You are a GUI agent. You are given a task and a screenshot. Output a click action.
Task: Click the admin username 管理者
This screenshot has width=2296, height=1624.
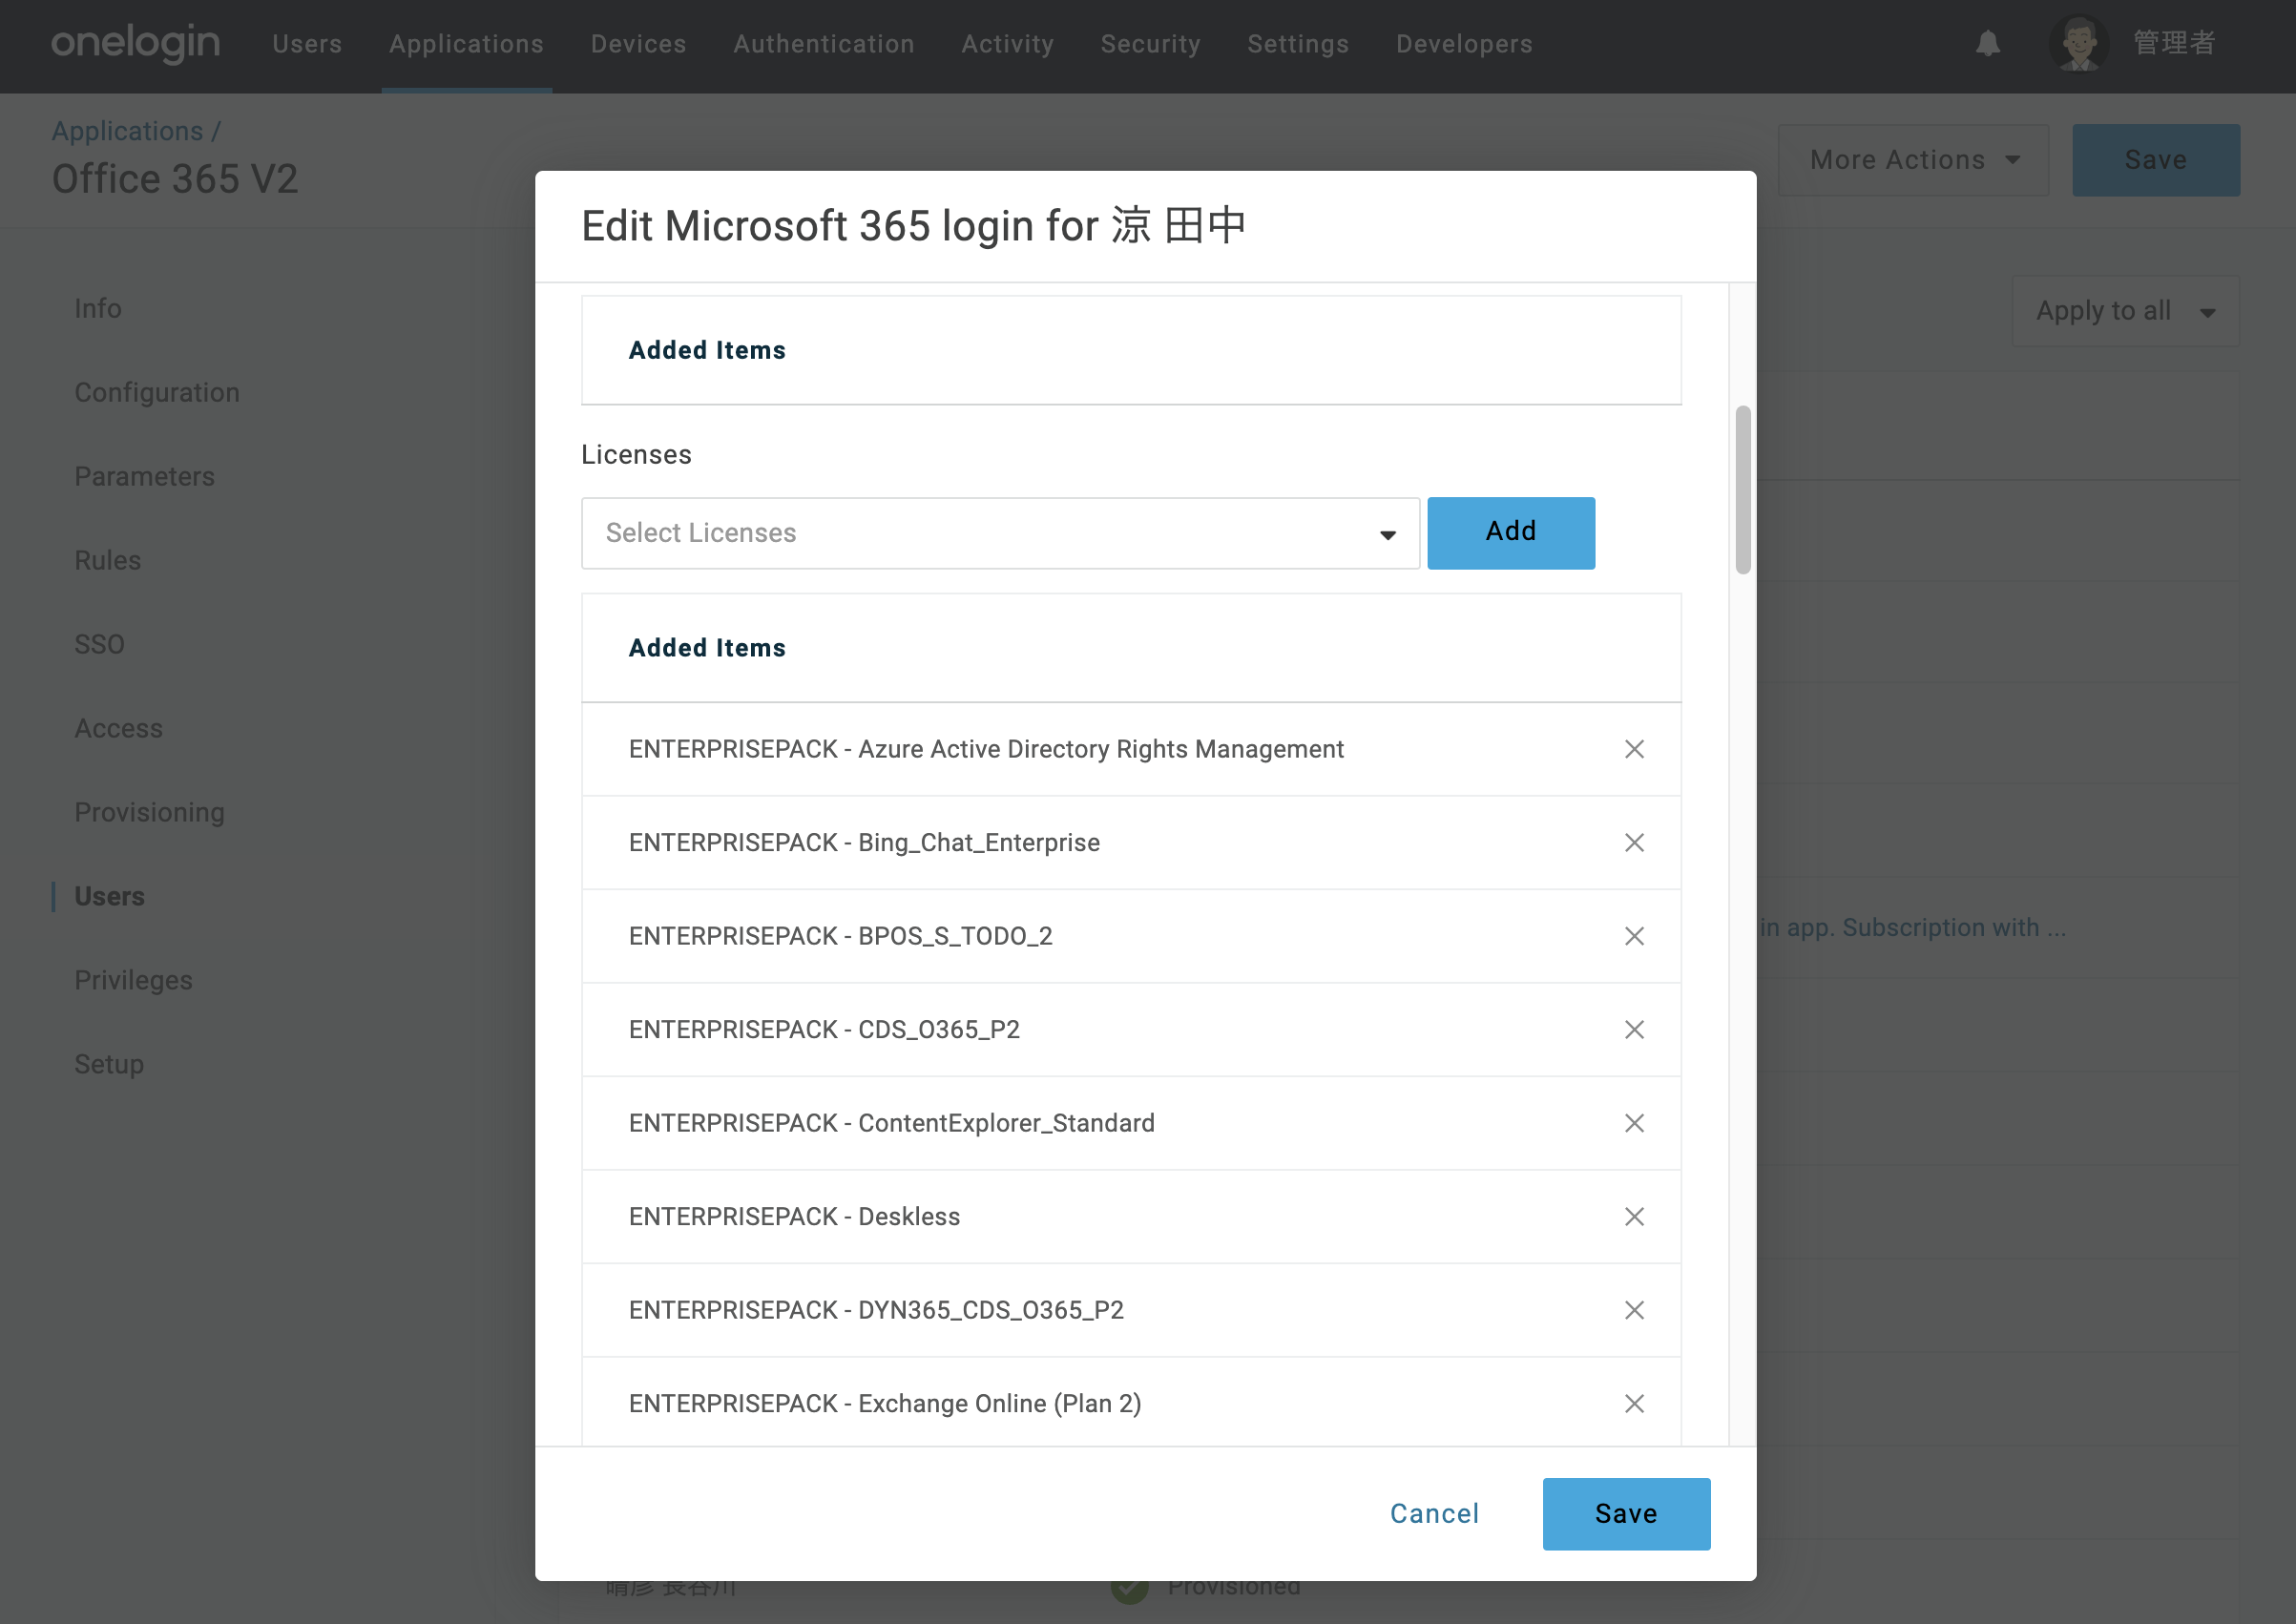2174,44
